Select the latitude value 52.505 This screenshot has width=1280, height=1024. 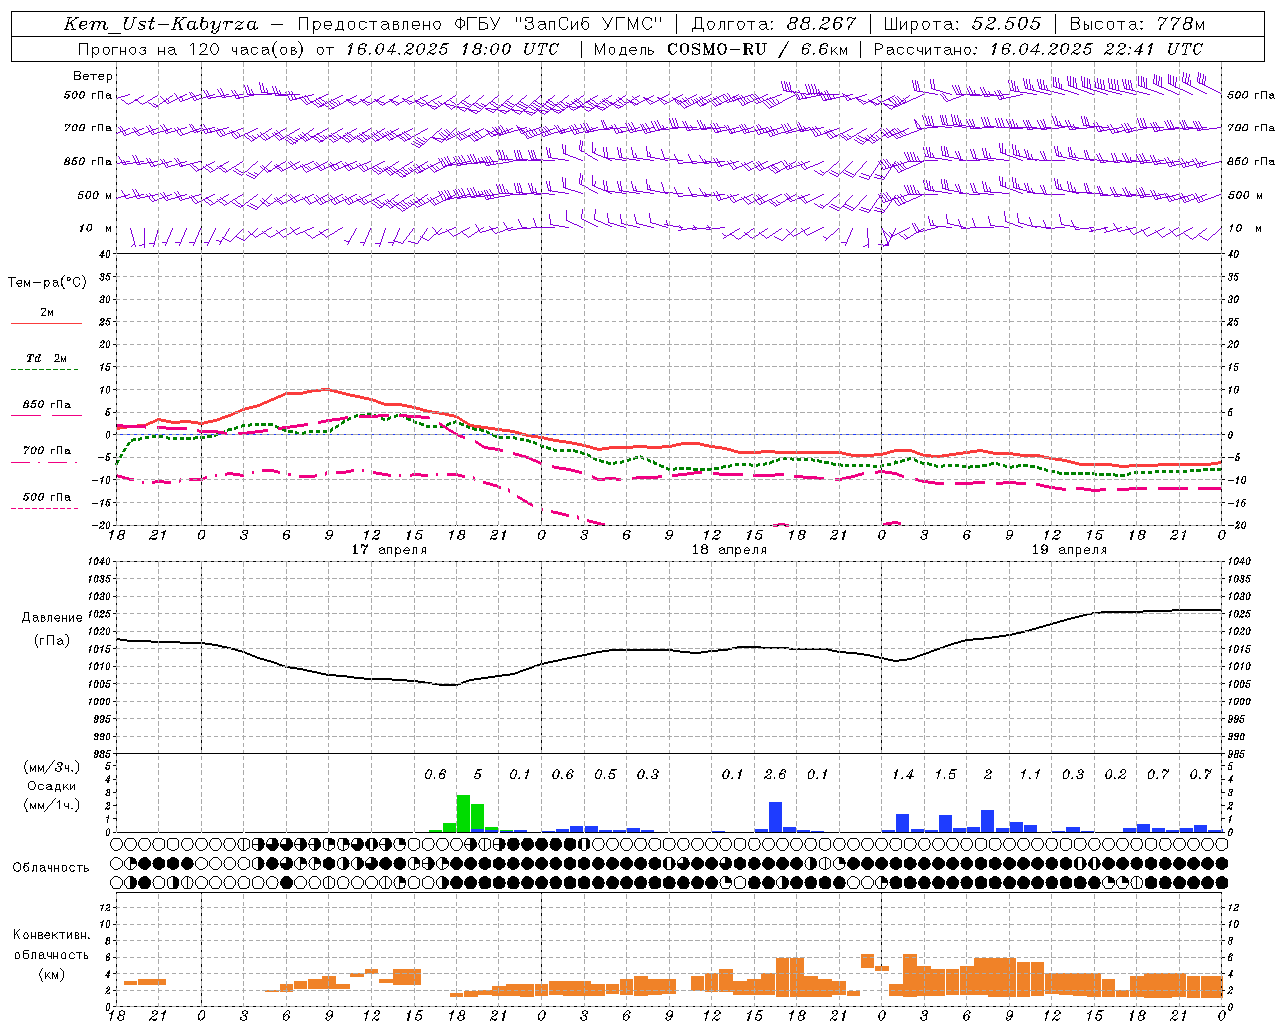[1007, 24]
